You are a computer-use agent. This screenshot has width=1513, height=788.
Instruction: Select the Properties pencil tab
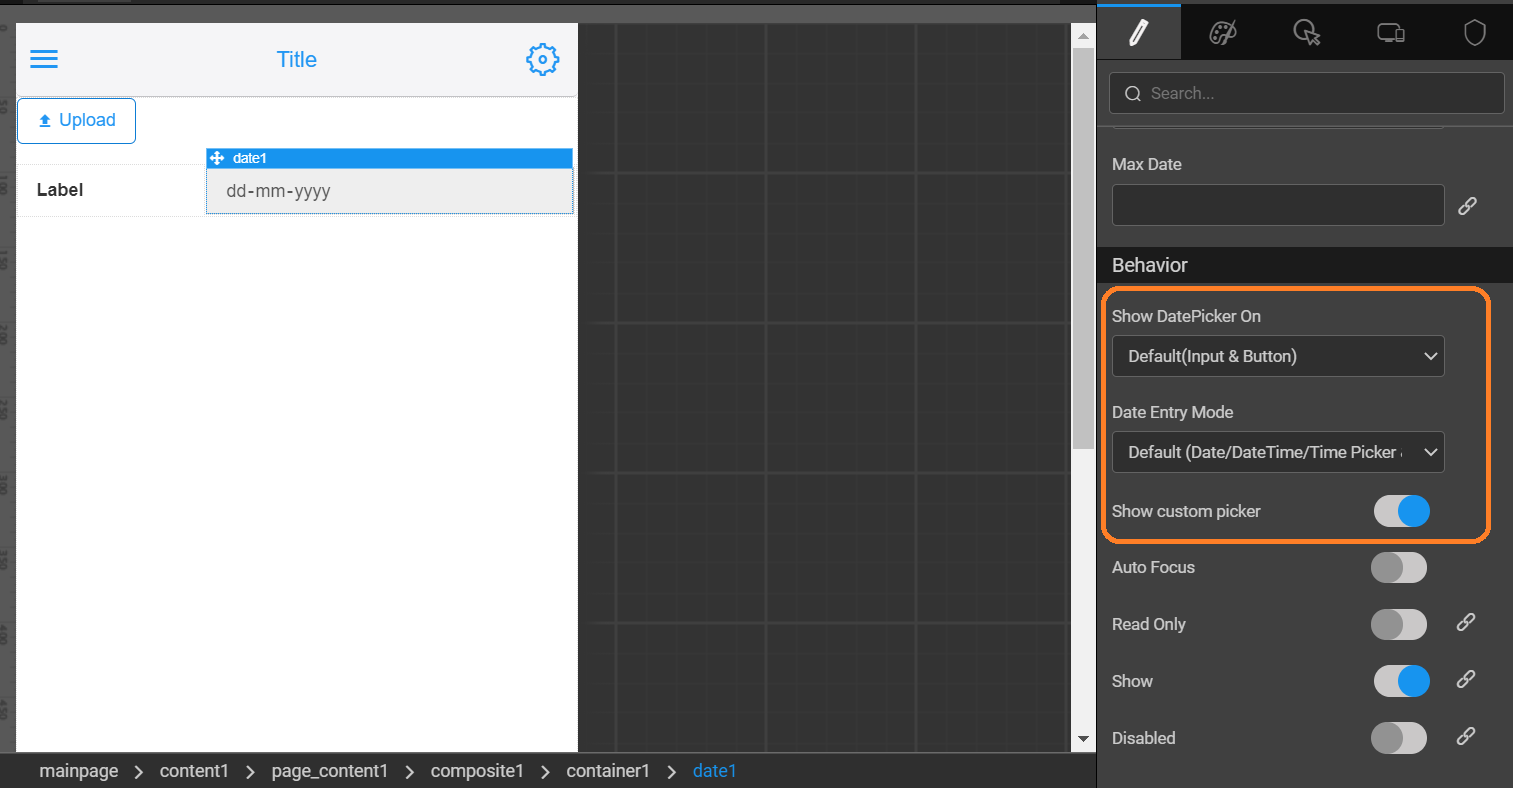tap(1138, 33)
